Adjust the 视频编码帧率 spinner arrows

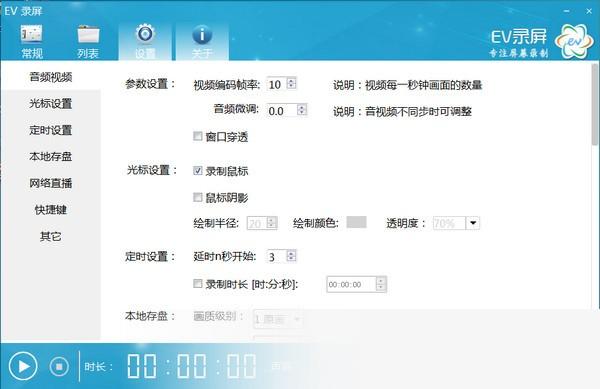(x=292, y=83)
